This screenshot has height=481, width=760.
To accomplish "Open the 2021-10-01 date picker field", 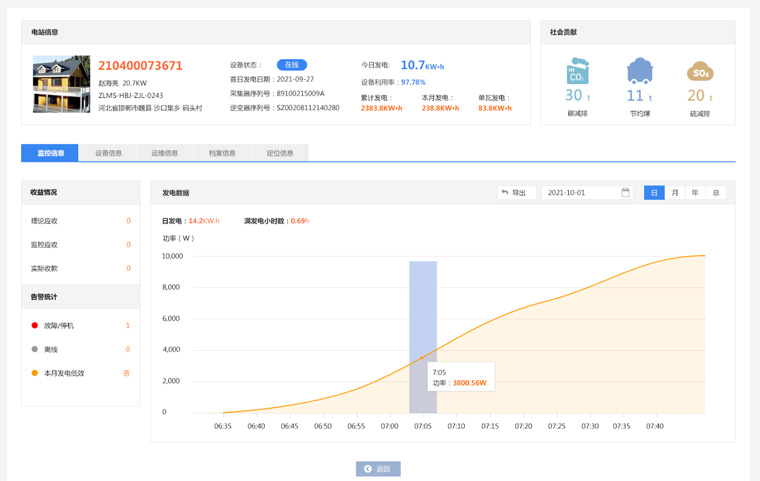I will tap(583, 193).
